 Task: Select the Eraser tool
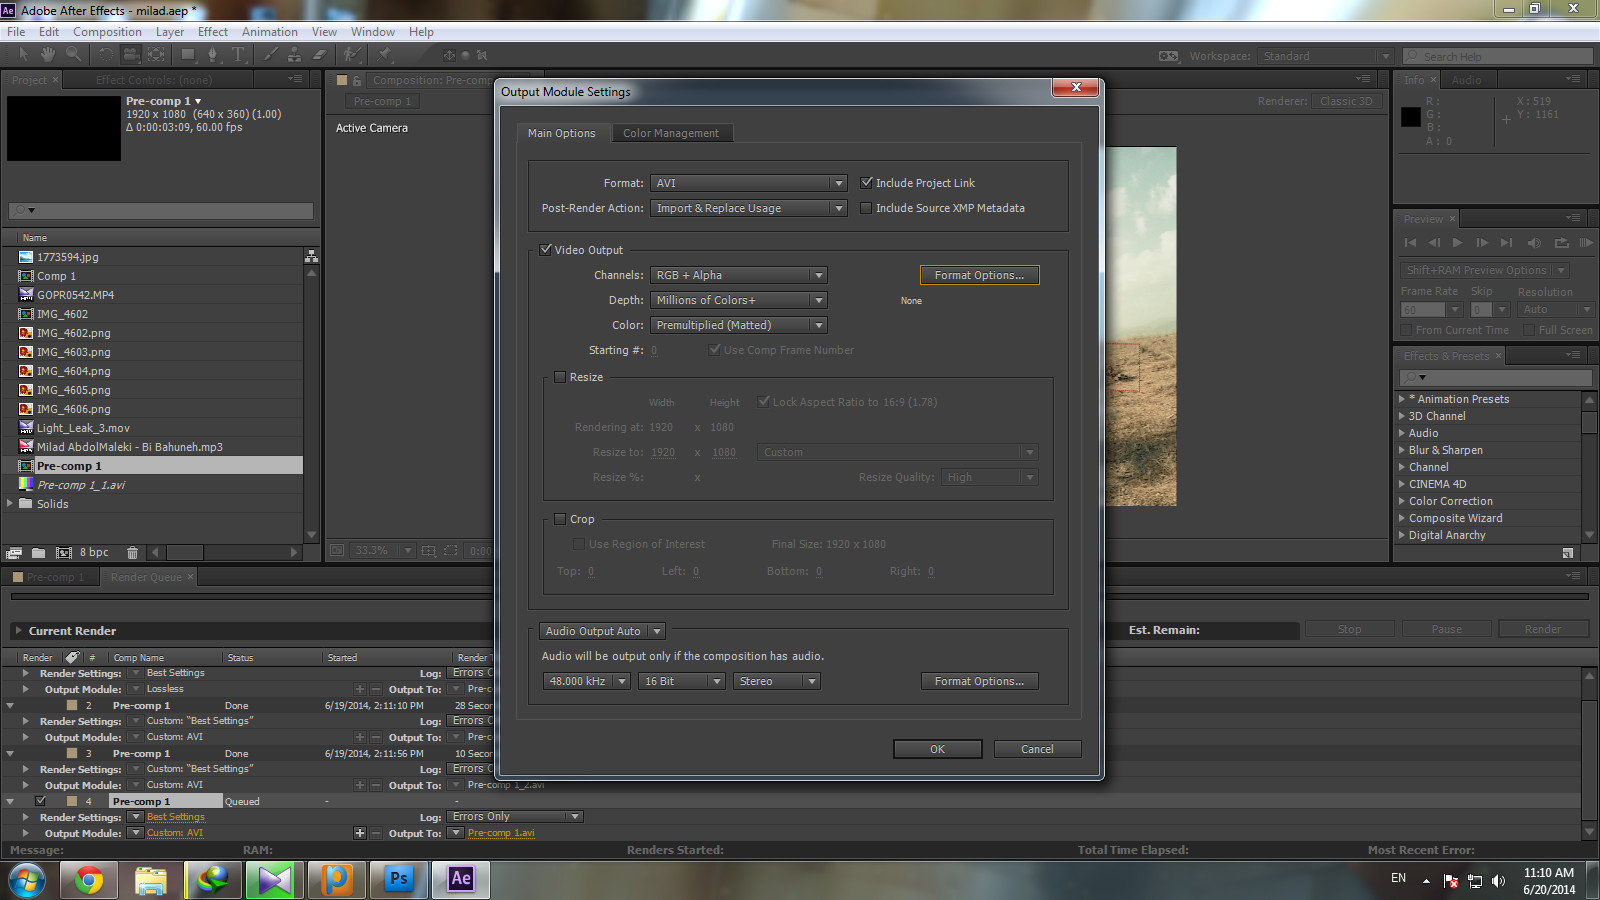coord(320,54)
